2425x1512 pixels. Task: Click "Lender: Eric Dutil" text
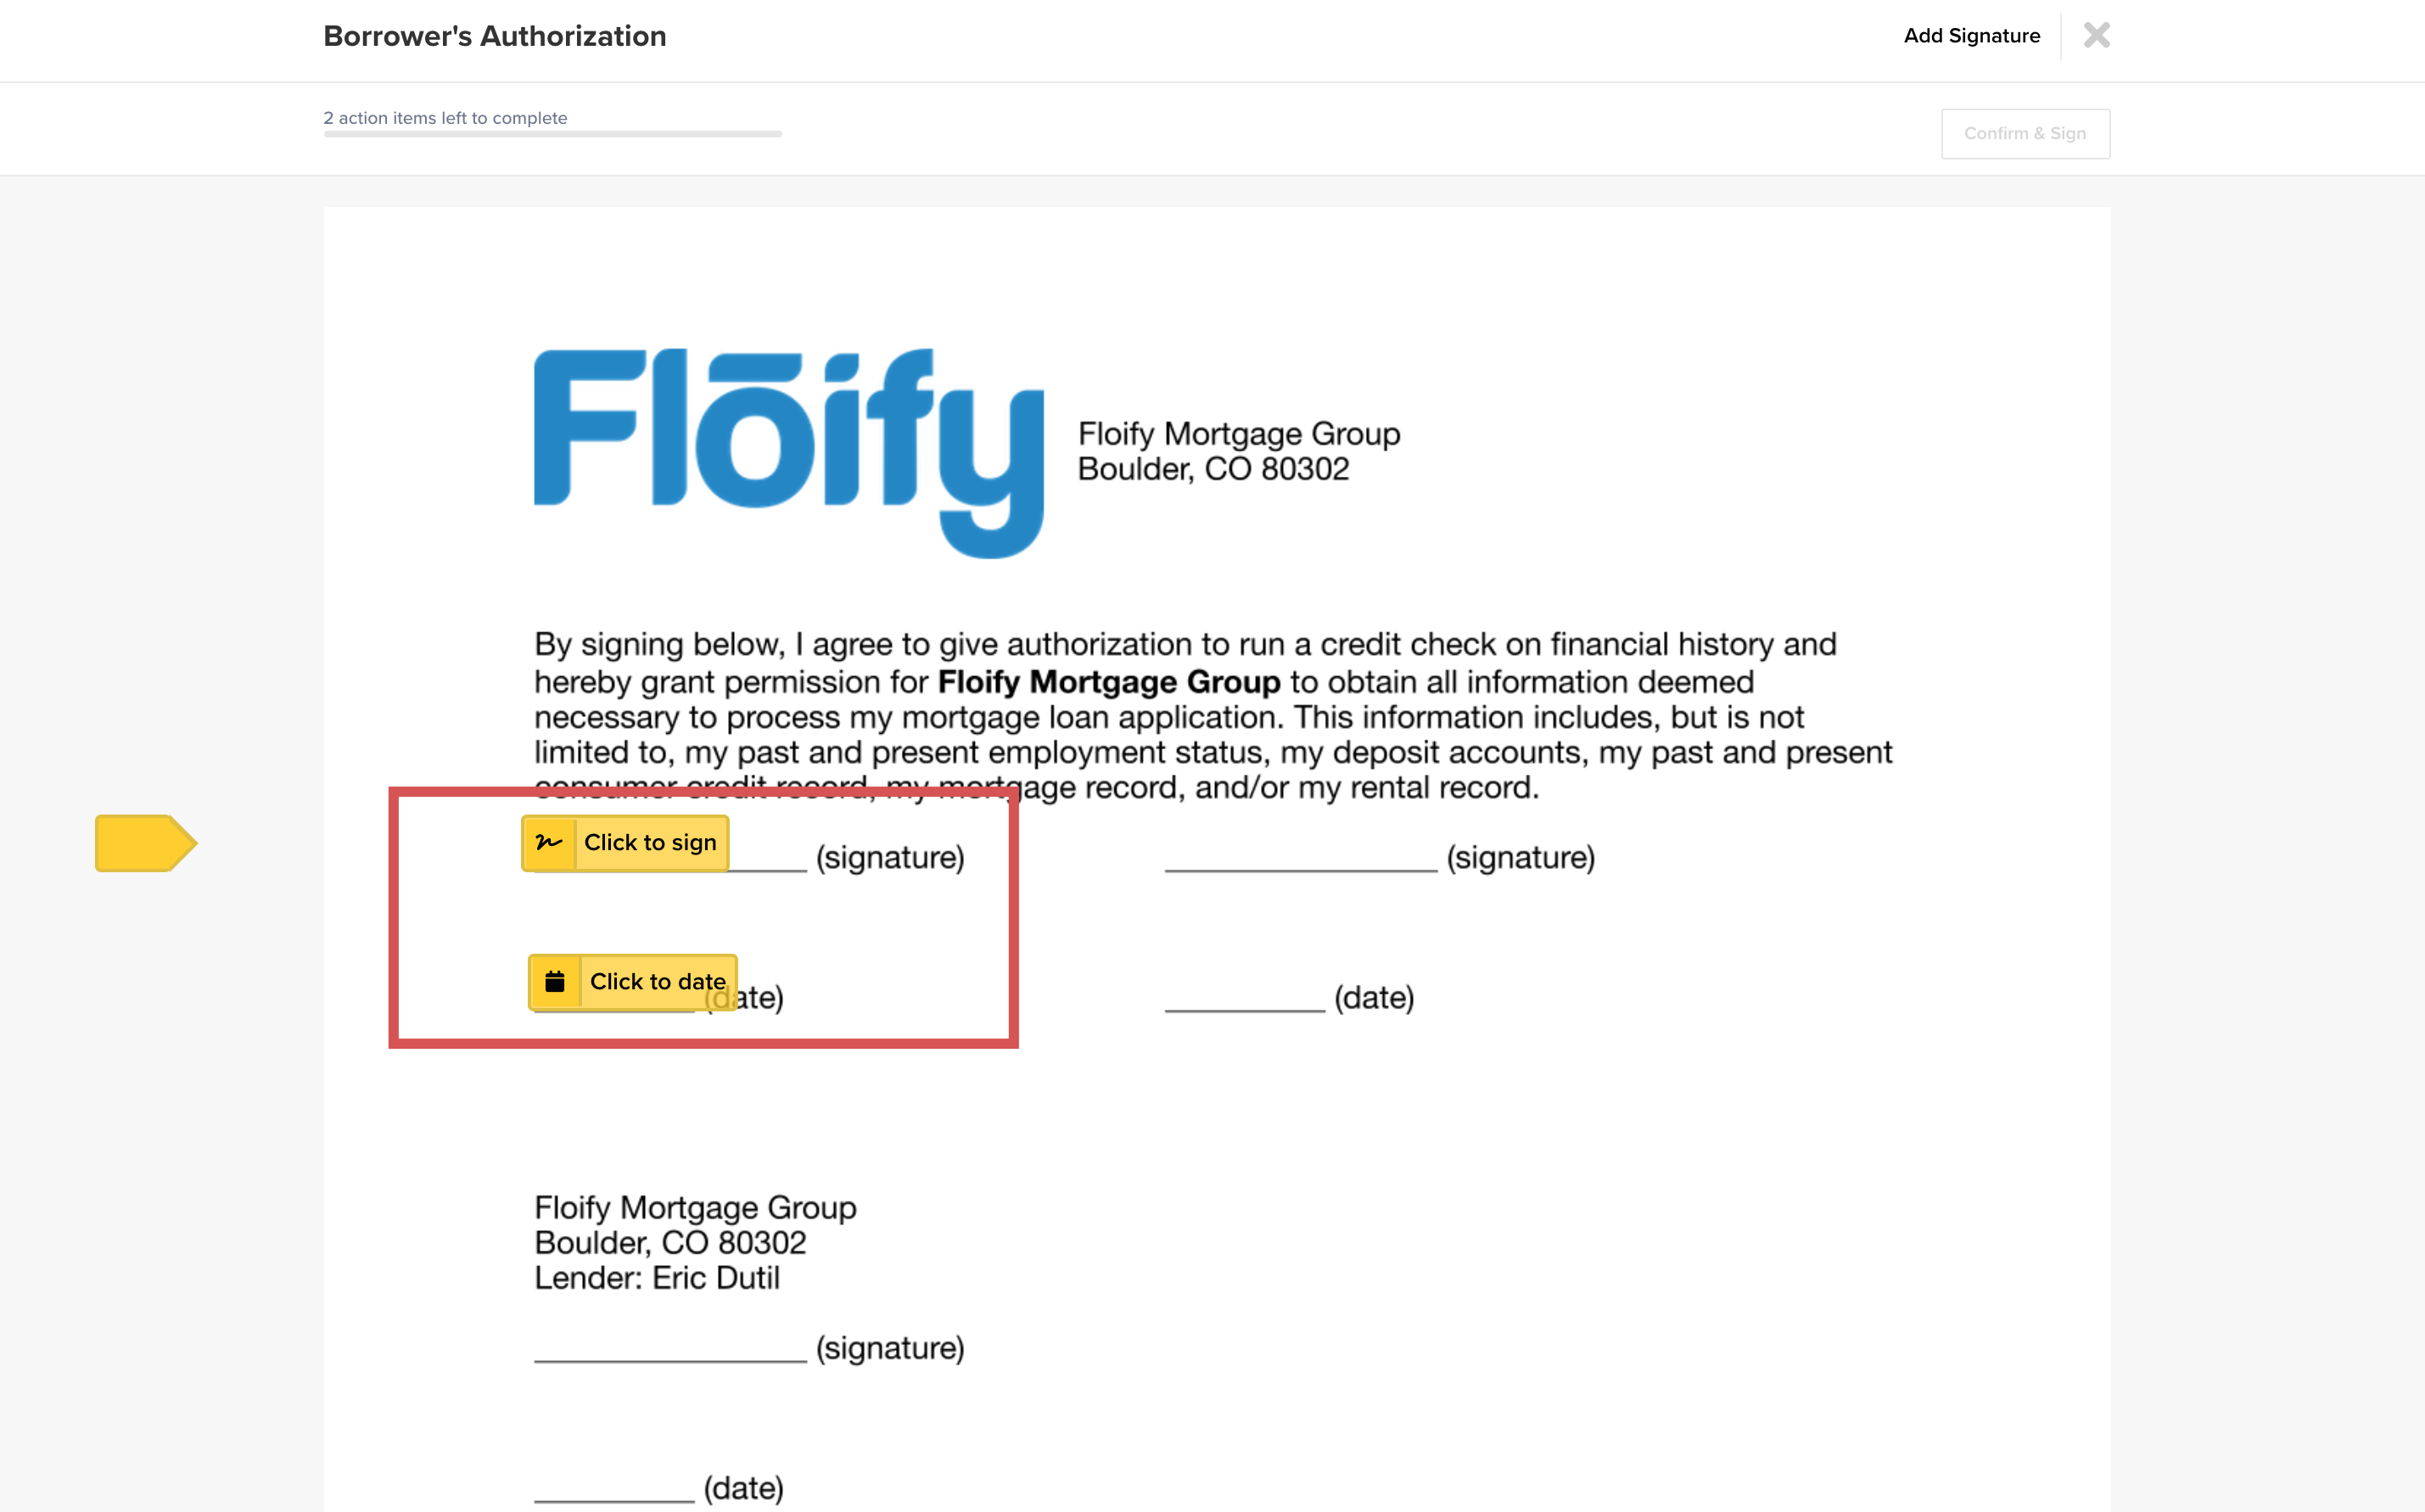pos(656,1278)
